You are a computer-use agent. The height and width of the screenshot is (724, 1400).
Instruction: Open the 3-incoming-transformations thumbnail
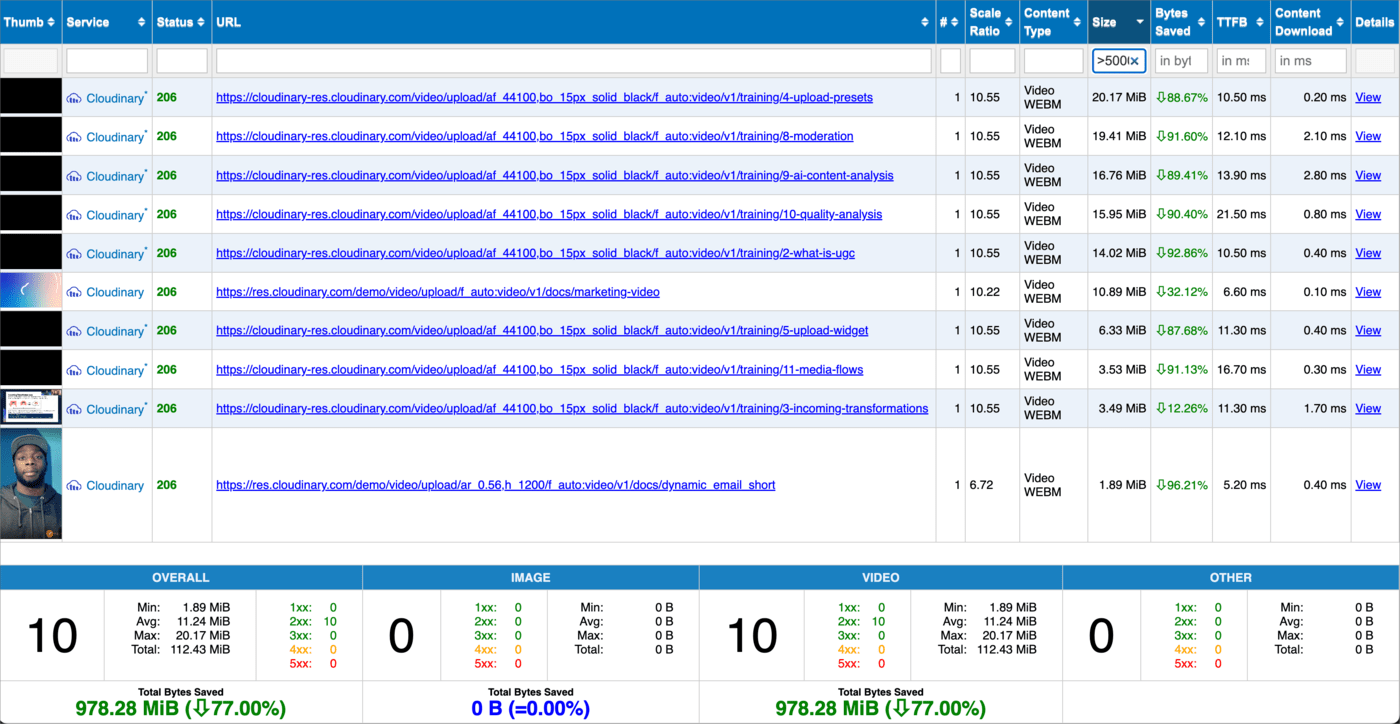31,408
